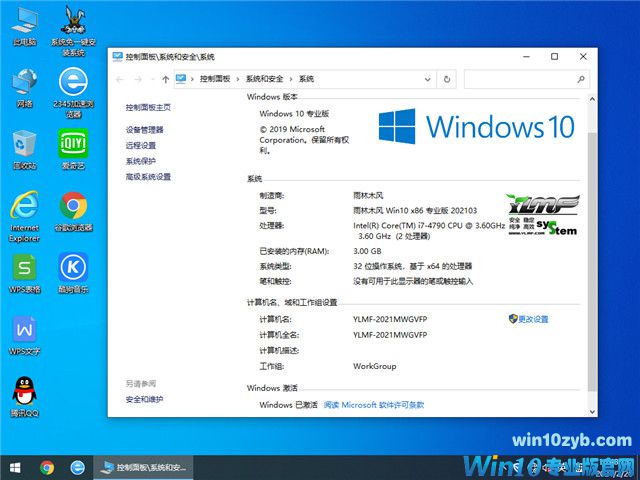Click the YLMF system logo

click(x=543, y=215)
